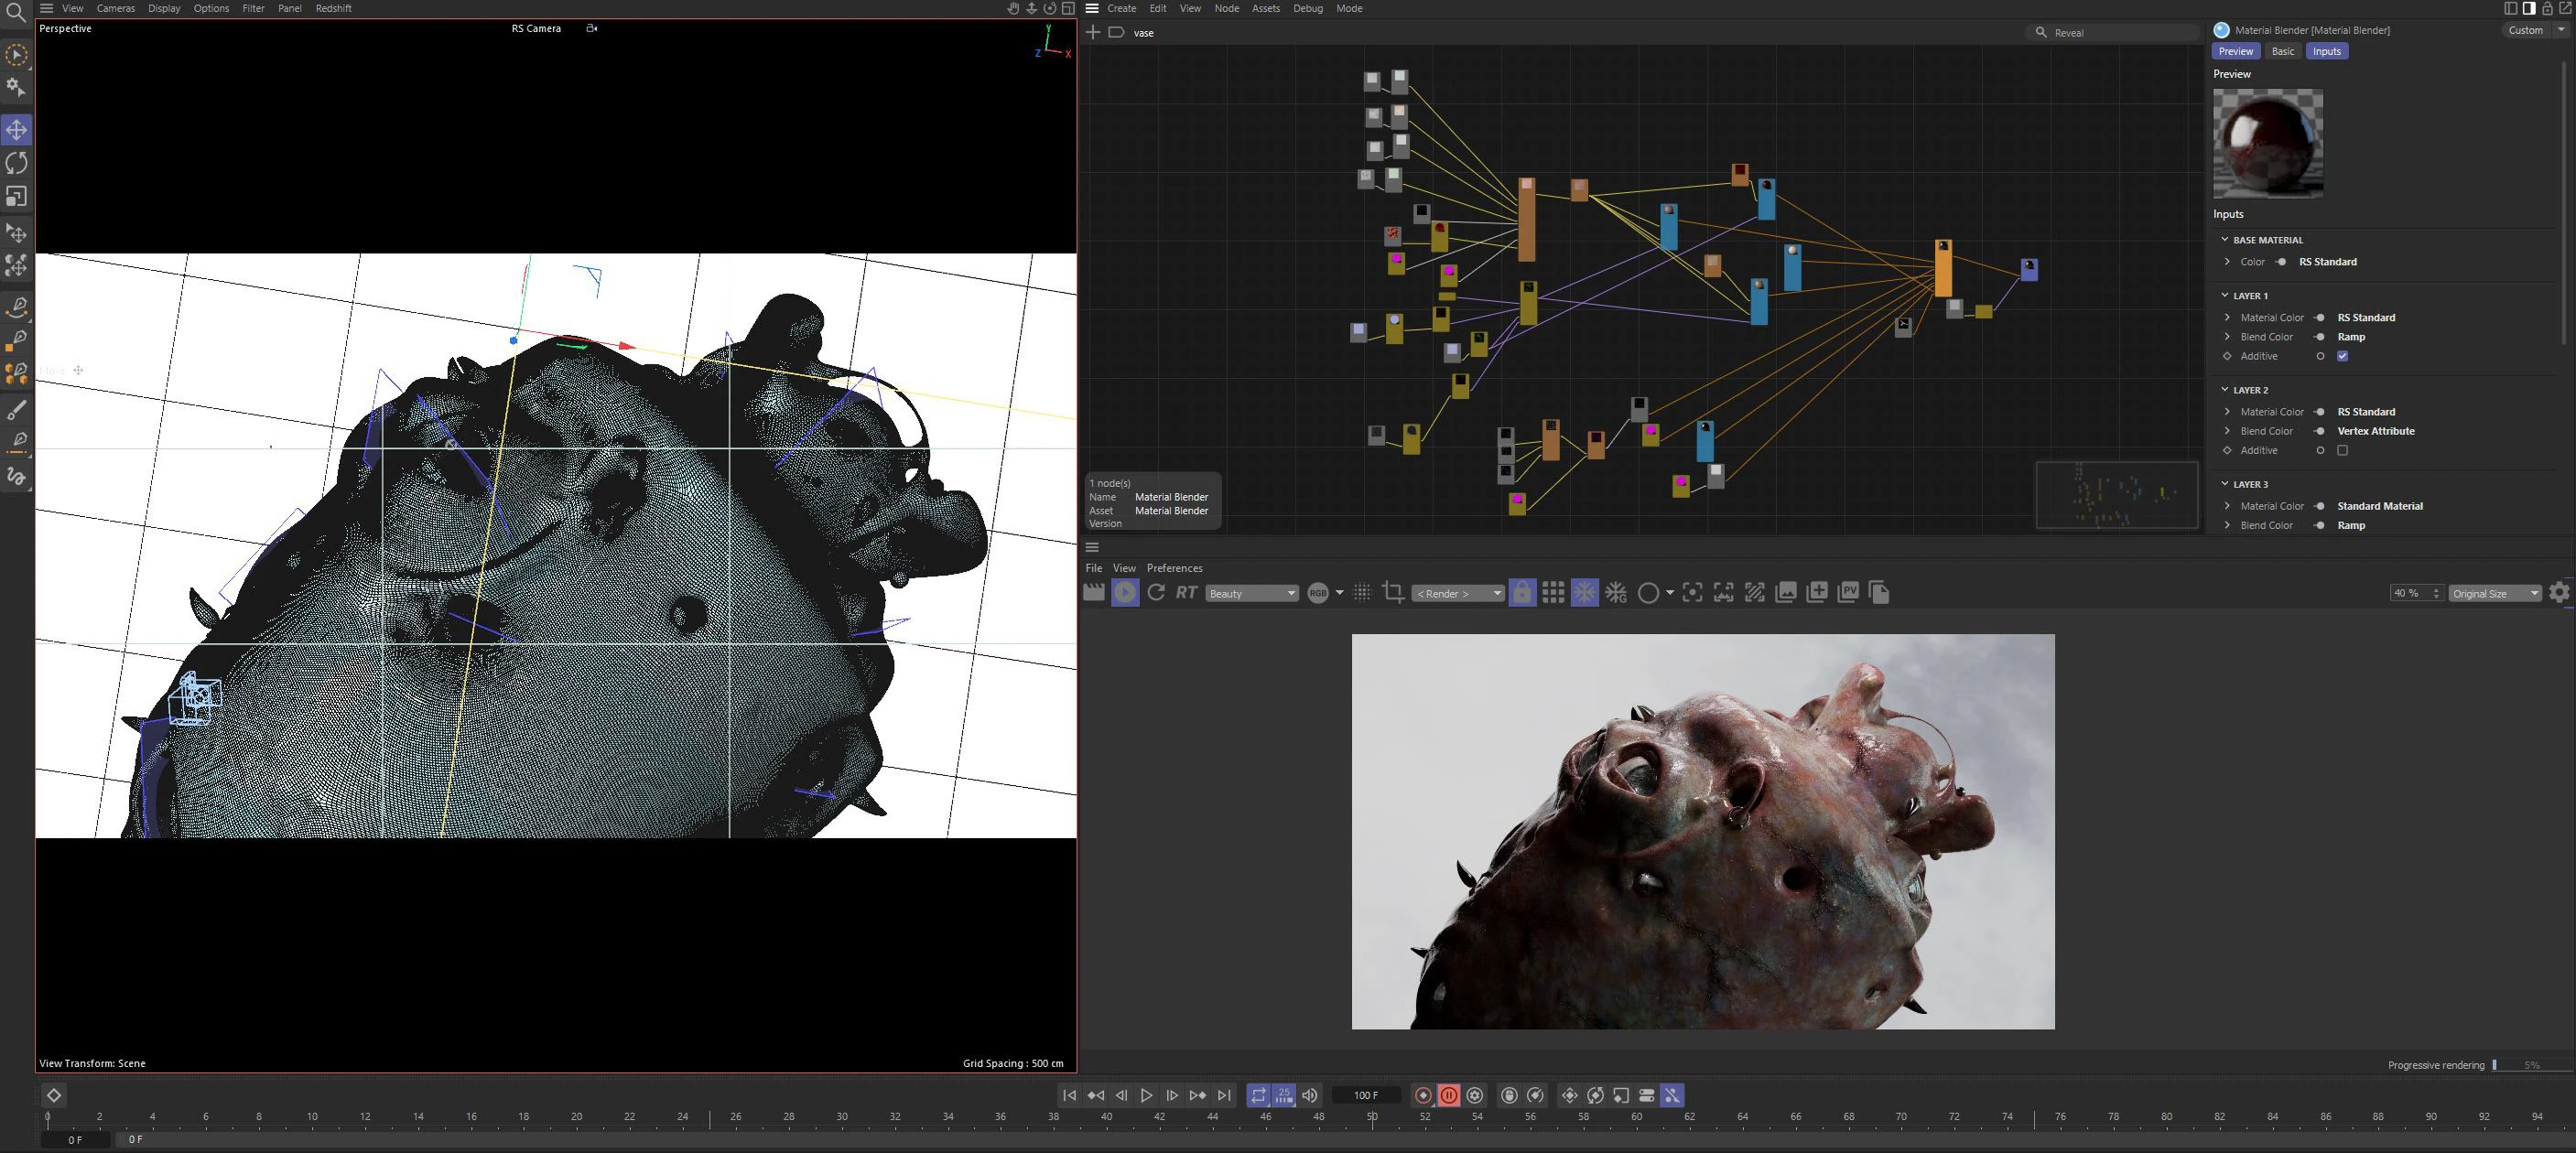
Task: Open the Redshift viewport menu
Action: (x=333, y=8)
